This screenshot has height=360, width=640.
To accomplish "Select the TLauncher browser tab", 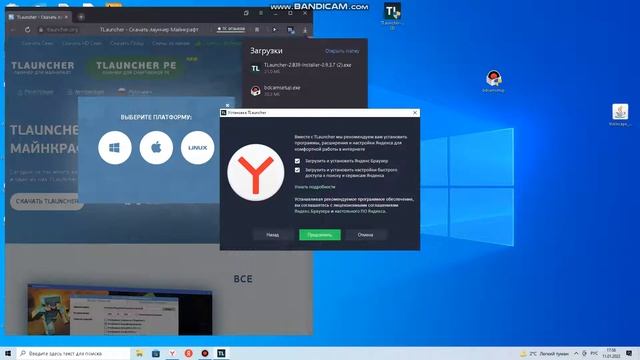I will point(39,17).
